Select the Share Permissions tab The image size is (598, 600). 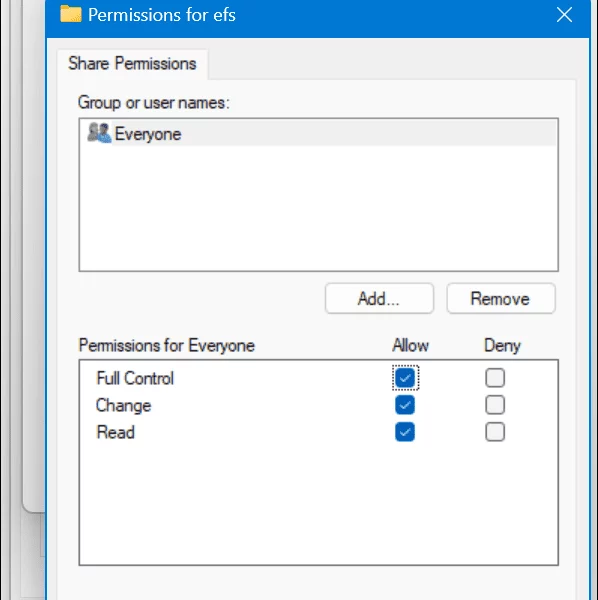[x=132, y=64]
